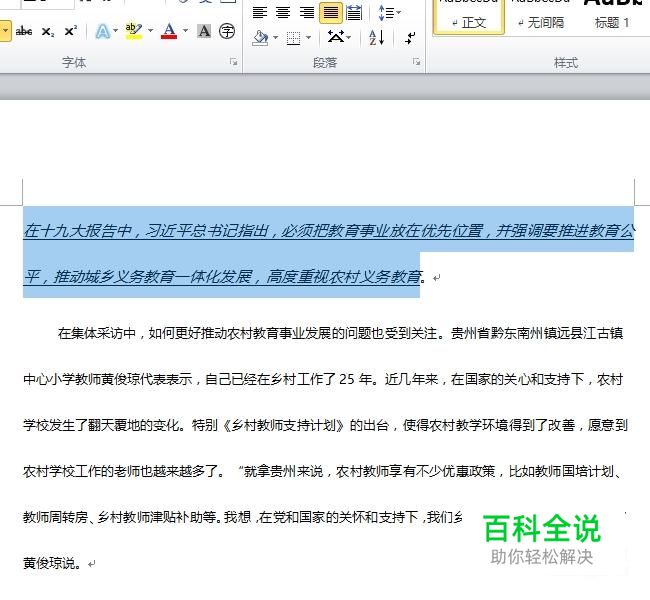Select the 标题 1 style
The width and height of the screenshot is (650, 600).
click(612, 17)
